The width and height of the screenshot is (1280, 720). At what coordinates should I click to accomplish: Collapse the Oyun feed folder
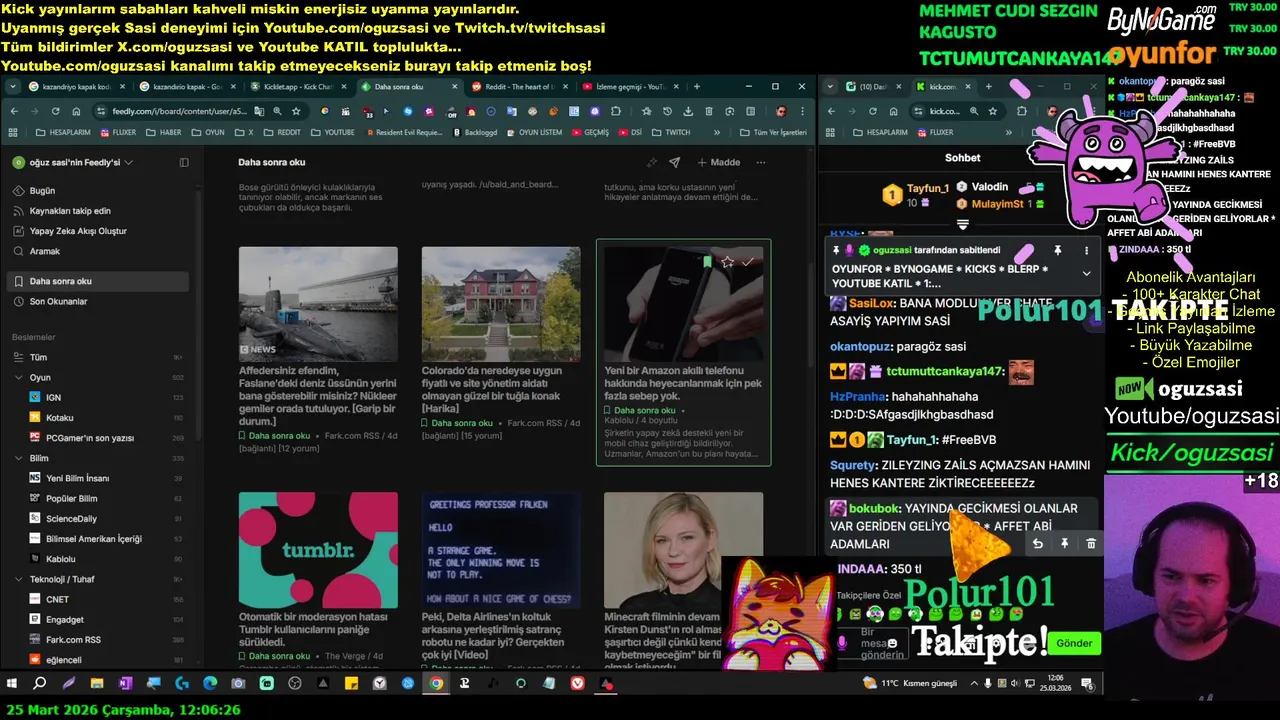(x=19, y=378)
